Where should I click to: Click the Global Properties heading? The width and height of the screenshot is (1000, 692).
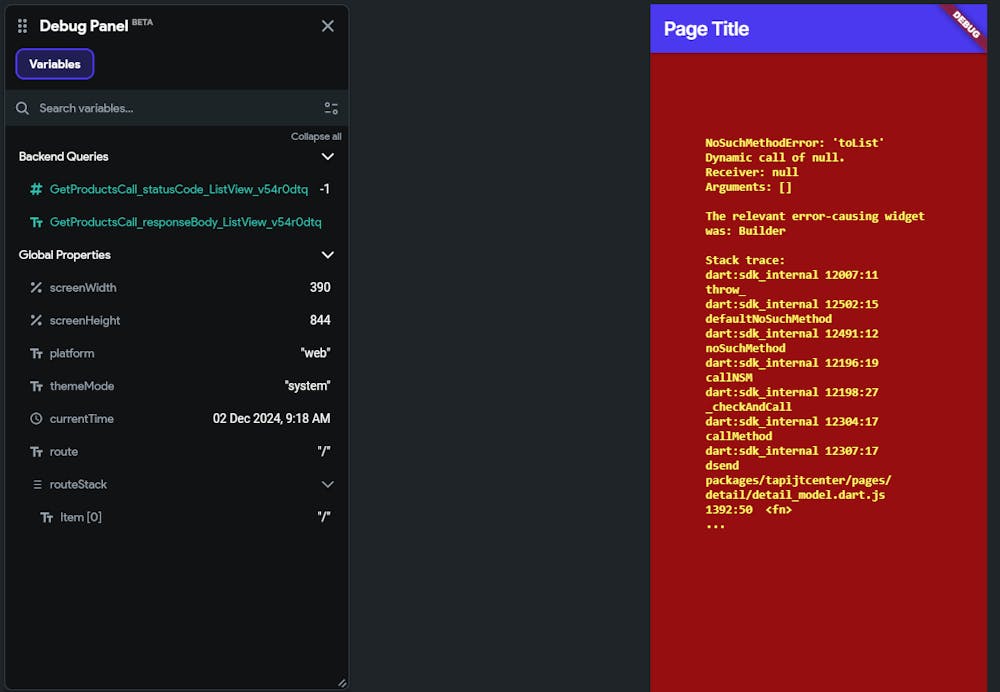coord(64,255)
